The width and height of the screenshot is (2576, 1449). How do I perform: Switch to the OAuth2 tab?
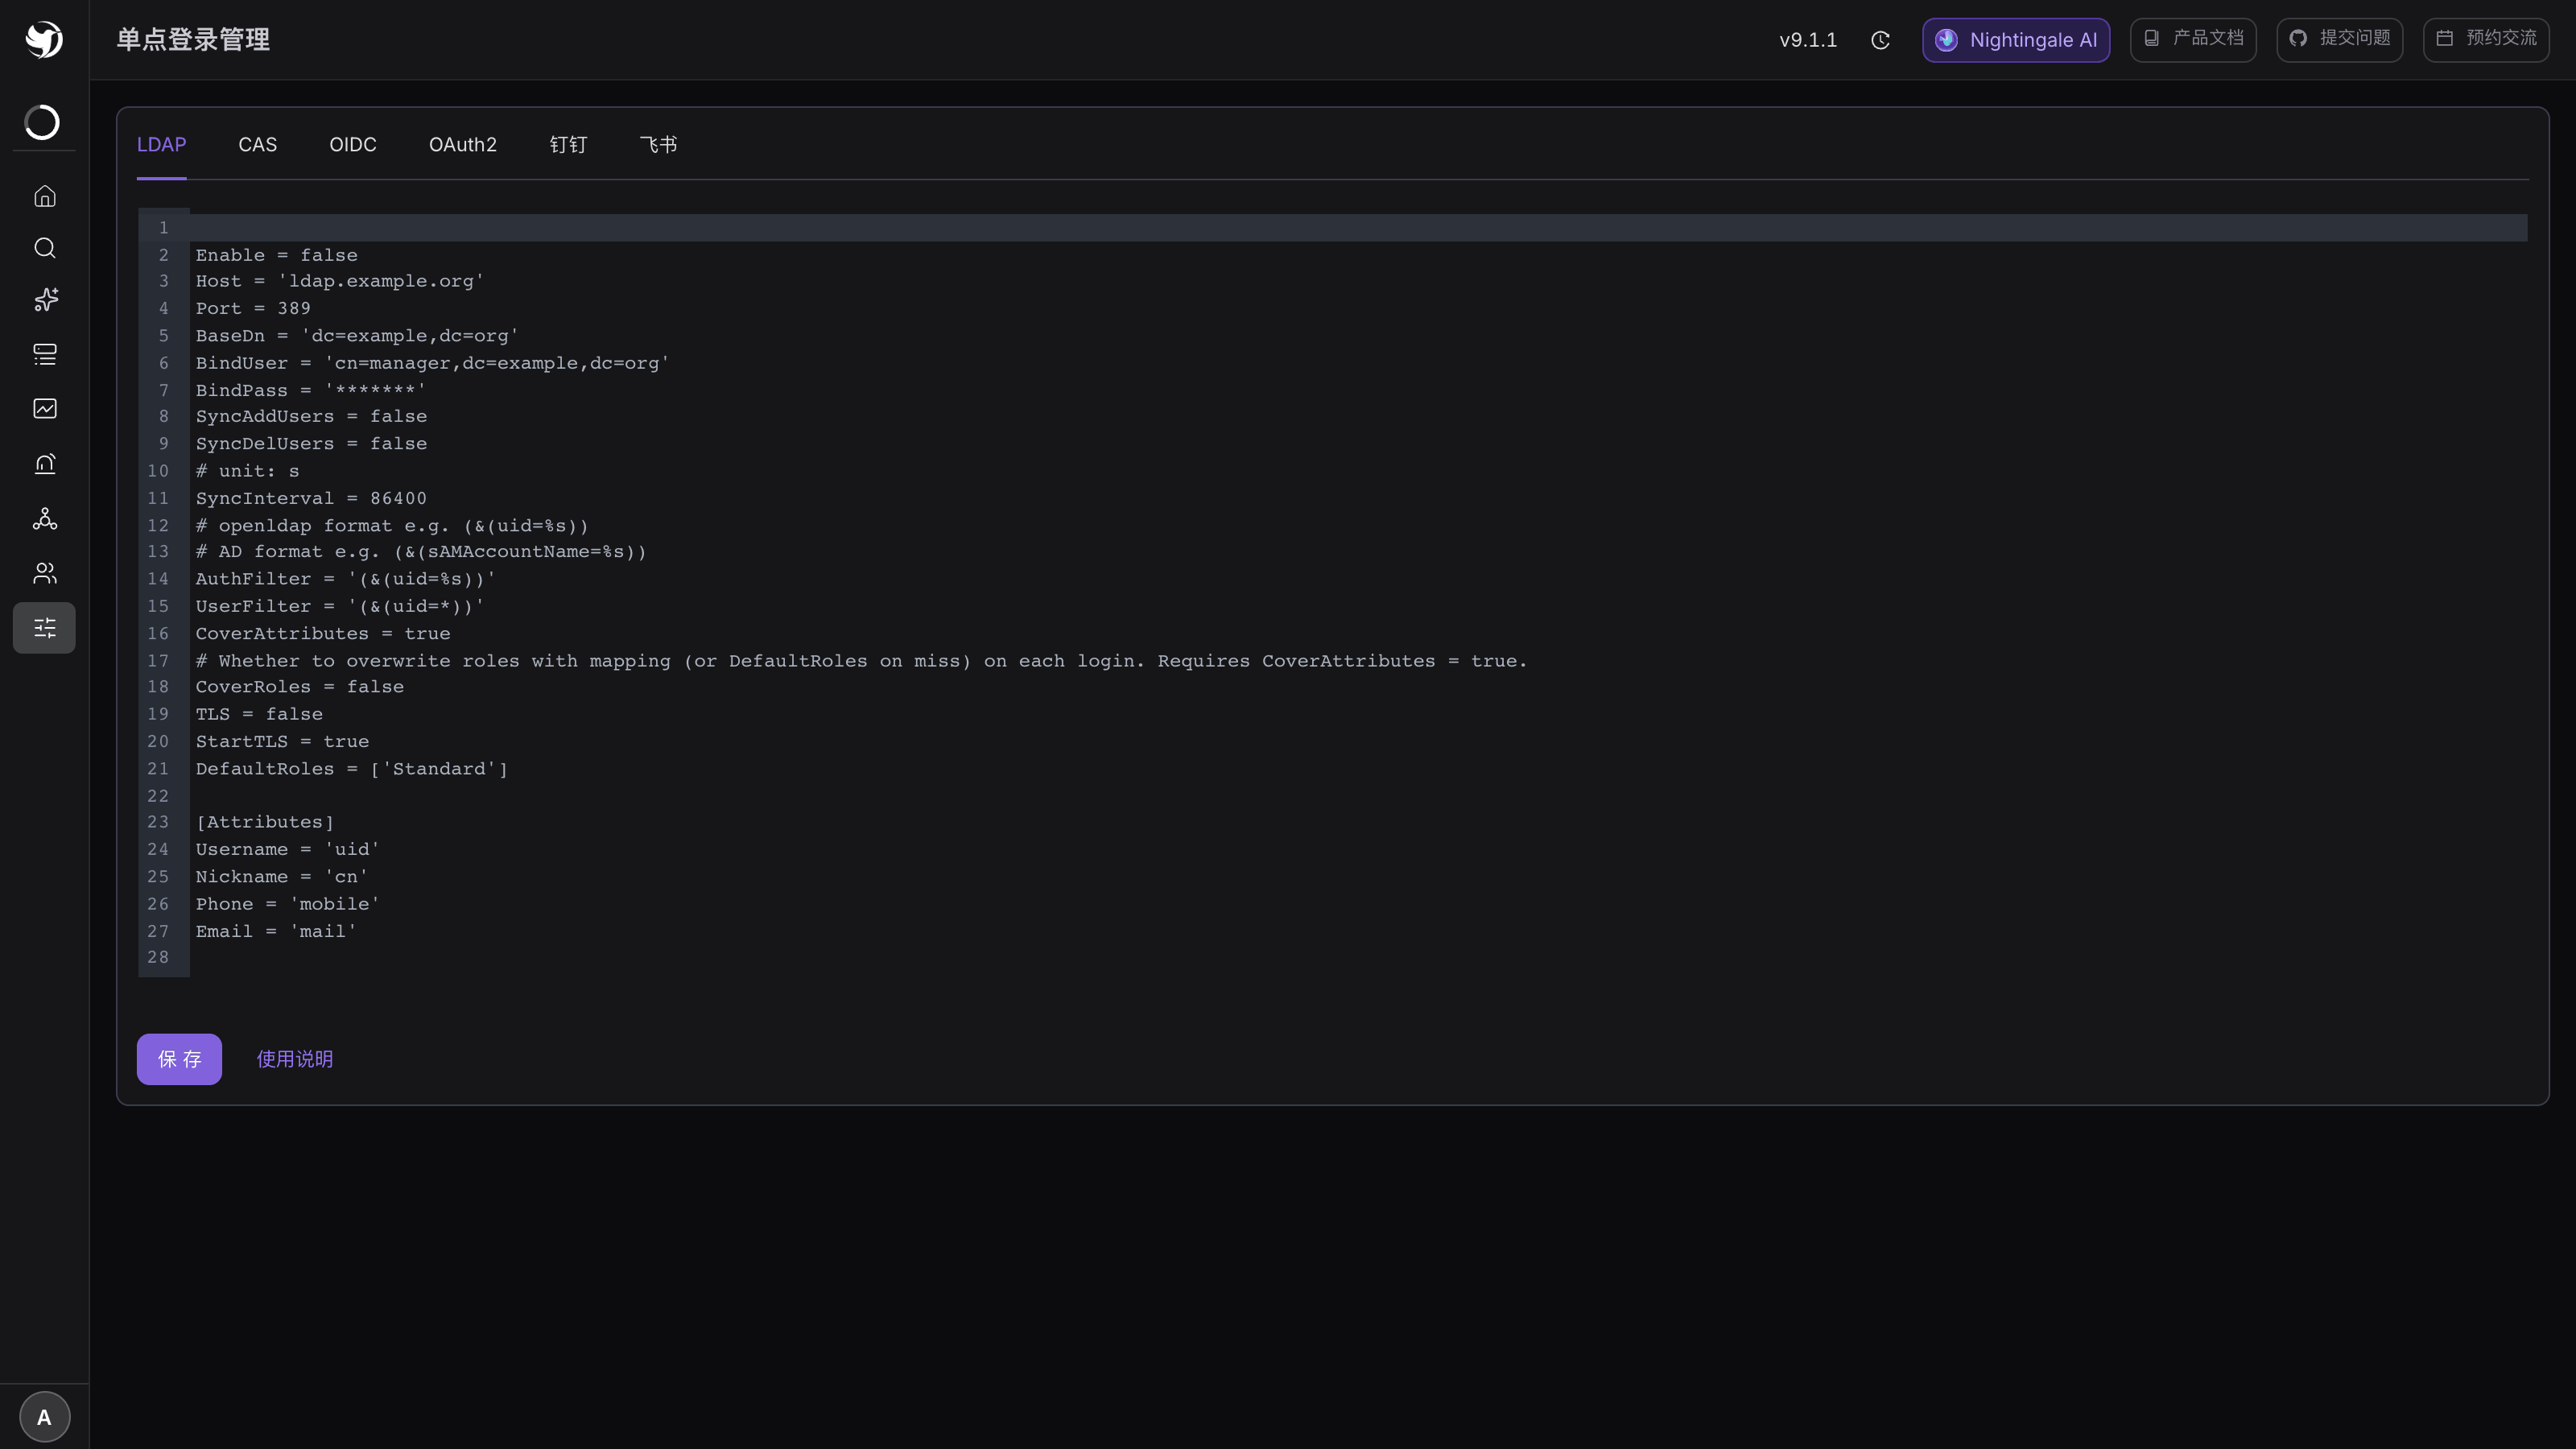(463, 145)
